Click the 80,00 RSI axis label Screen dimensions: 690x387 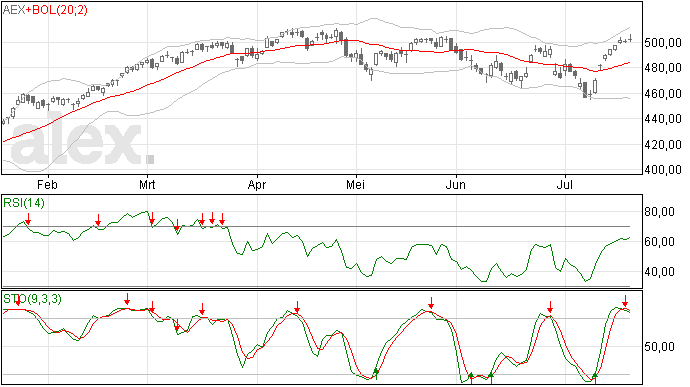coord(659,212)
